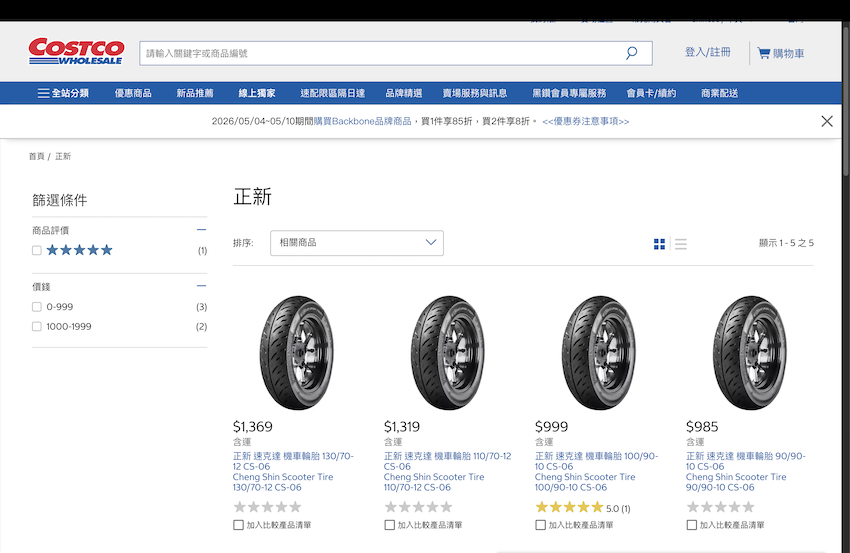Check the five-star rating filter checkbox
The height and width of the screenshot is (553, 850).
click(37, 250)
